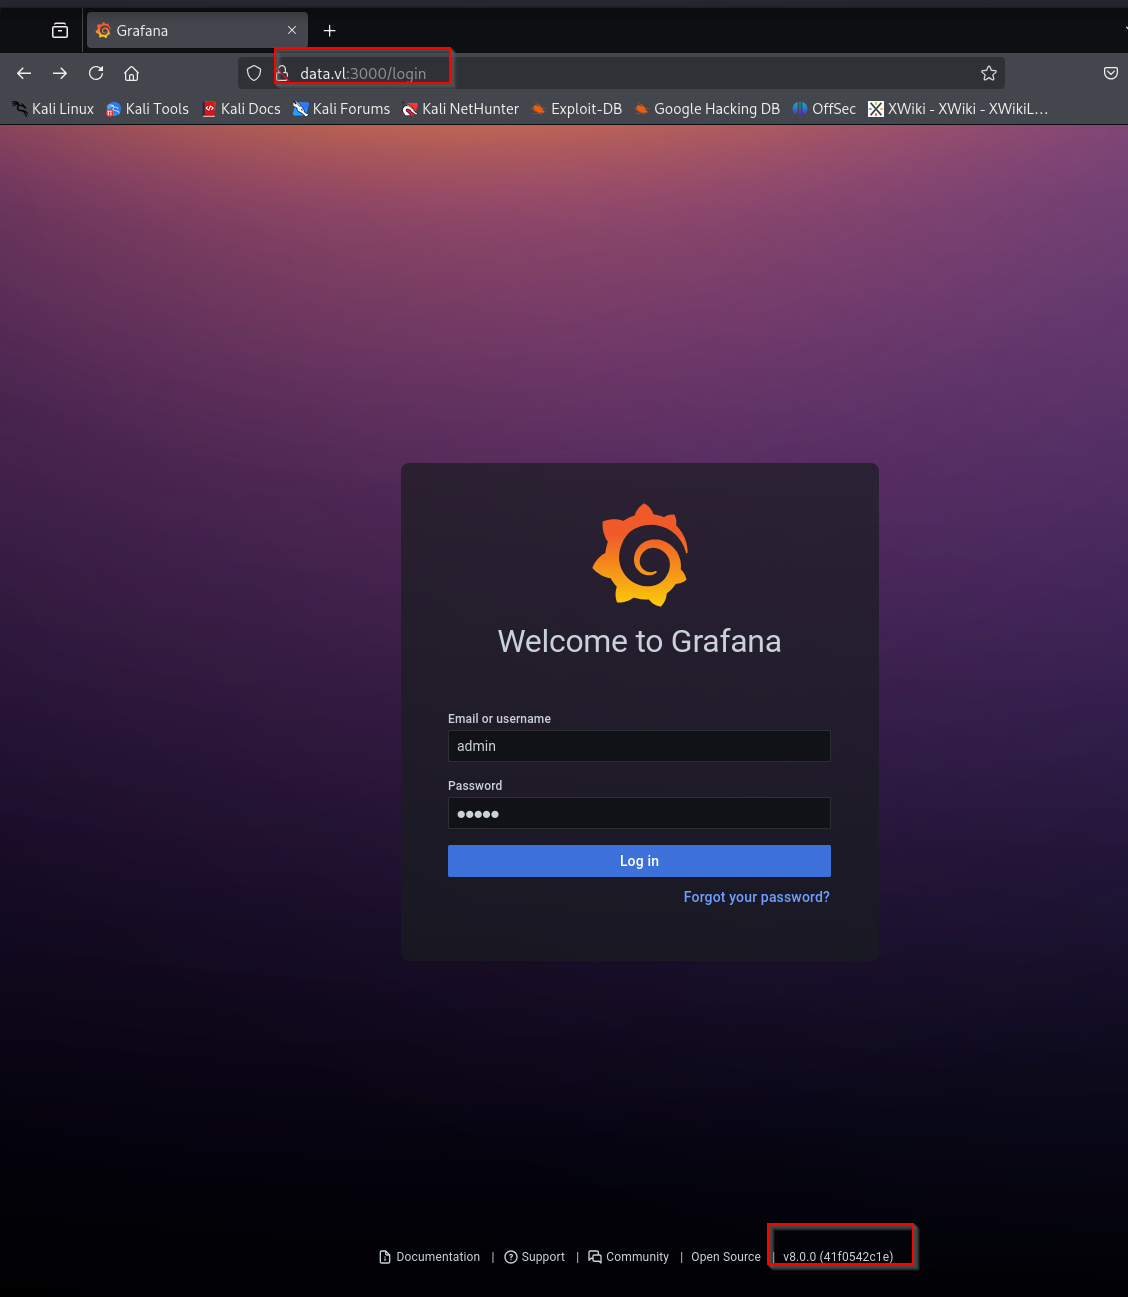The height and width of the screenshot is (1297, 1128).
Task: Open the Kali NetHunter bookmark
Action: (460, 109)
